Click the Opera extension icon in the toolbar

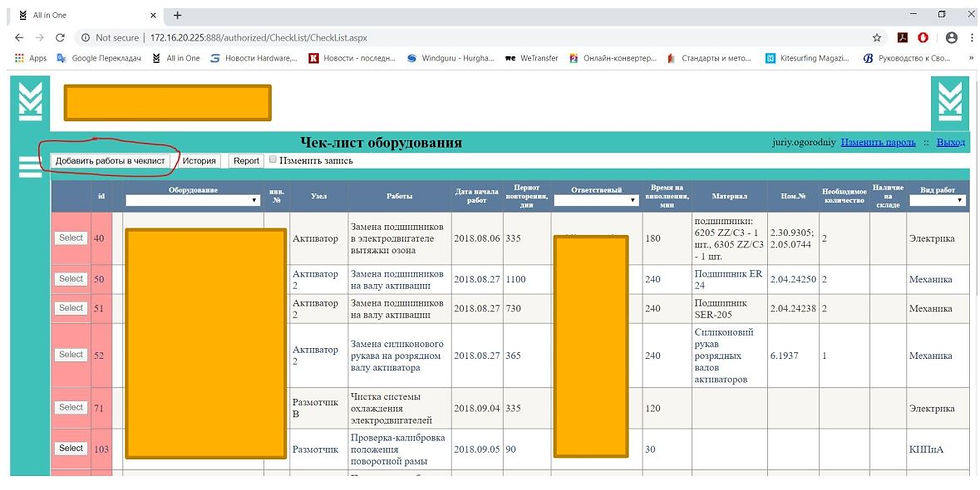point(923,38)
